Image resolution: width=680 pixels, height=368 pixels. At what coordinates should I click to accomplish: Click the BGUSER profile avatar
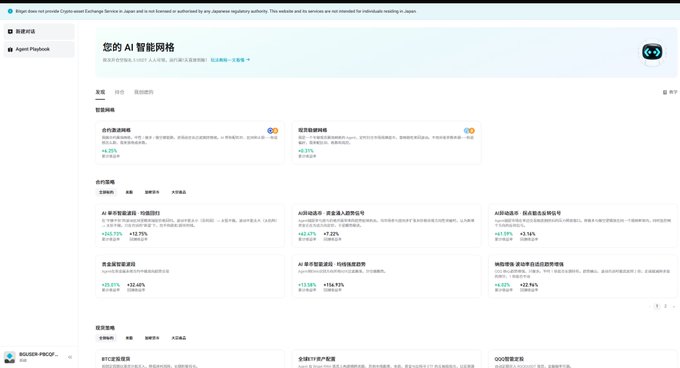pos(10,357)
